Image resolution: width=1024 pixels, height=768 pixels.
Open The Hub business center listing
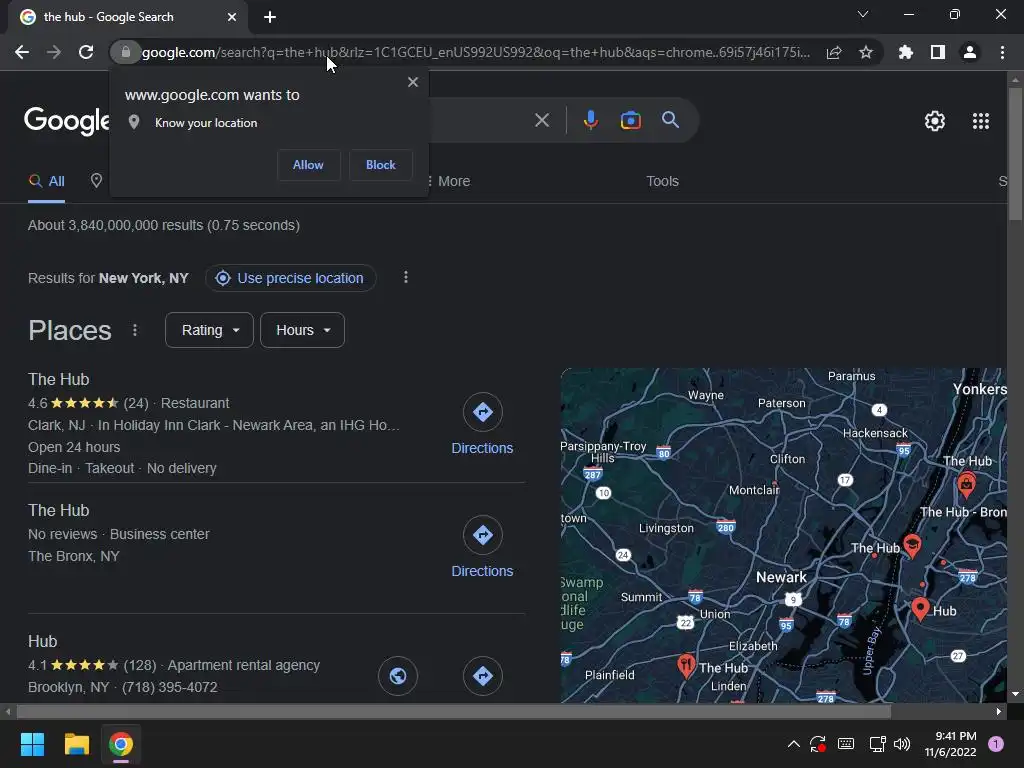click(59, 511)
